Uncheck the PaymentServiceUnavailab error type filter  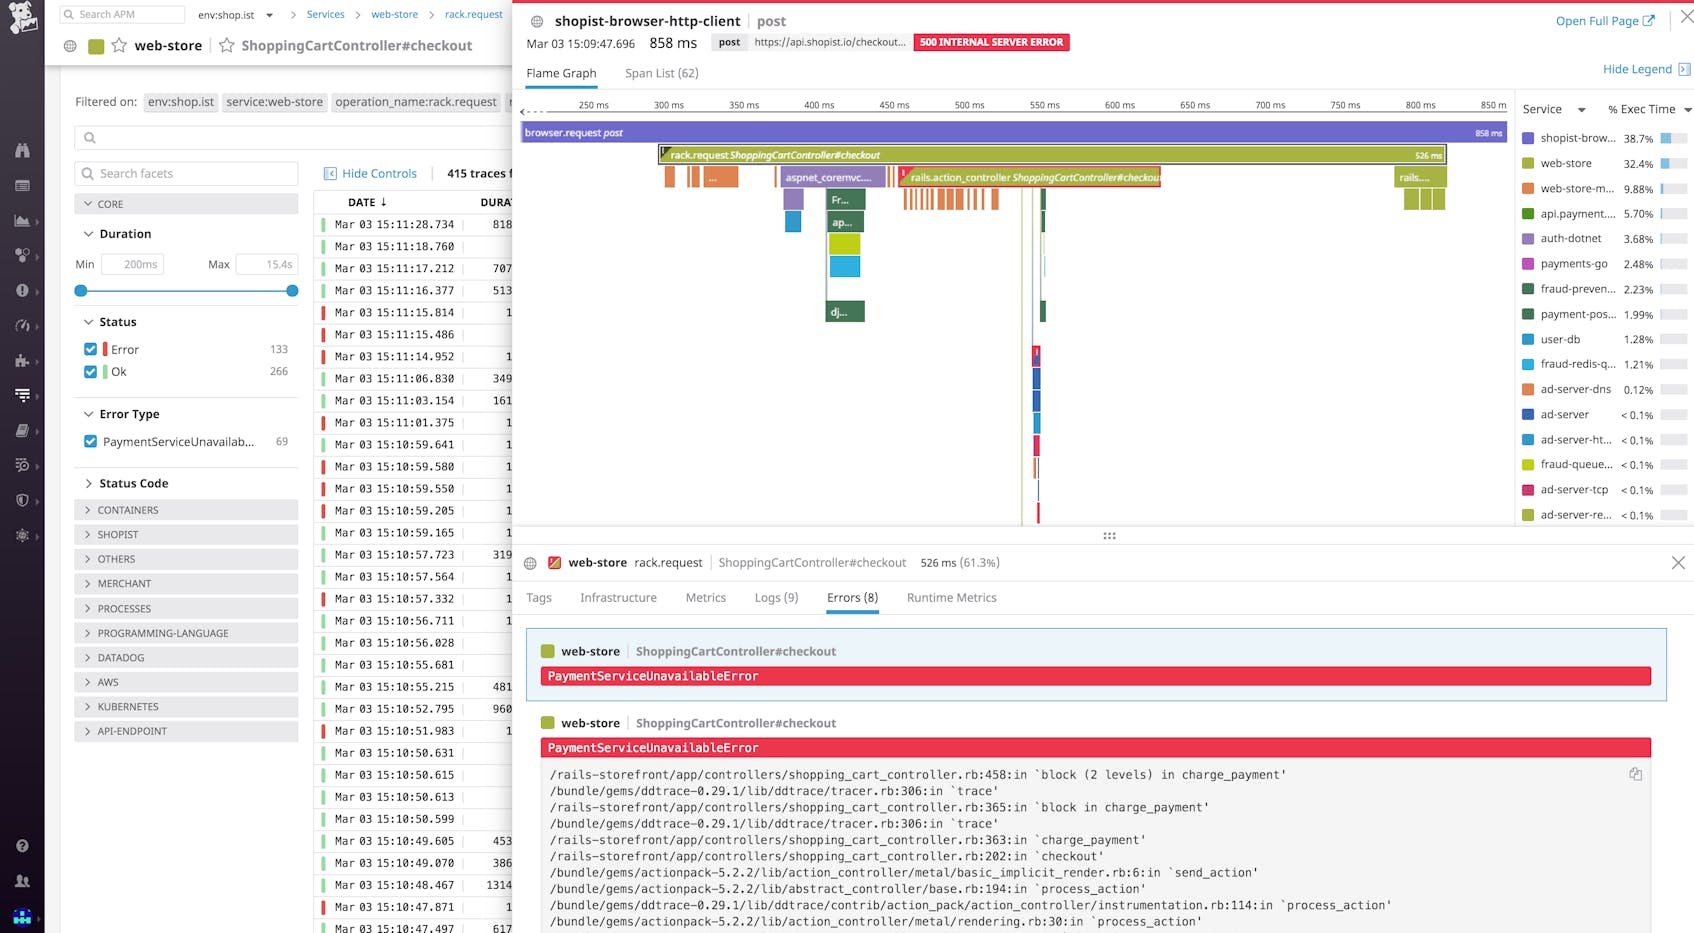90,441
